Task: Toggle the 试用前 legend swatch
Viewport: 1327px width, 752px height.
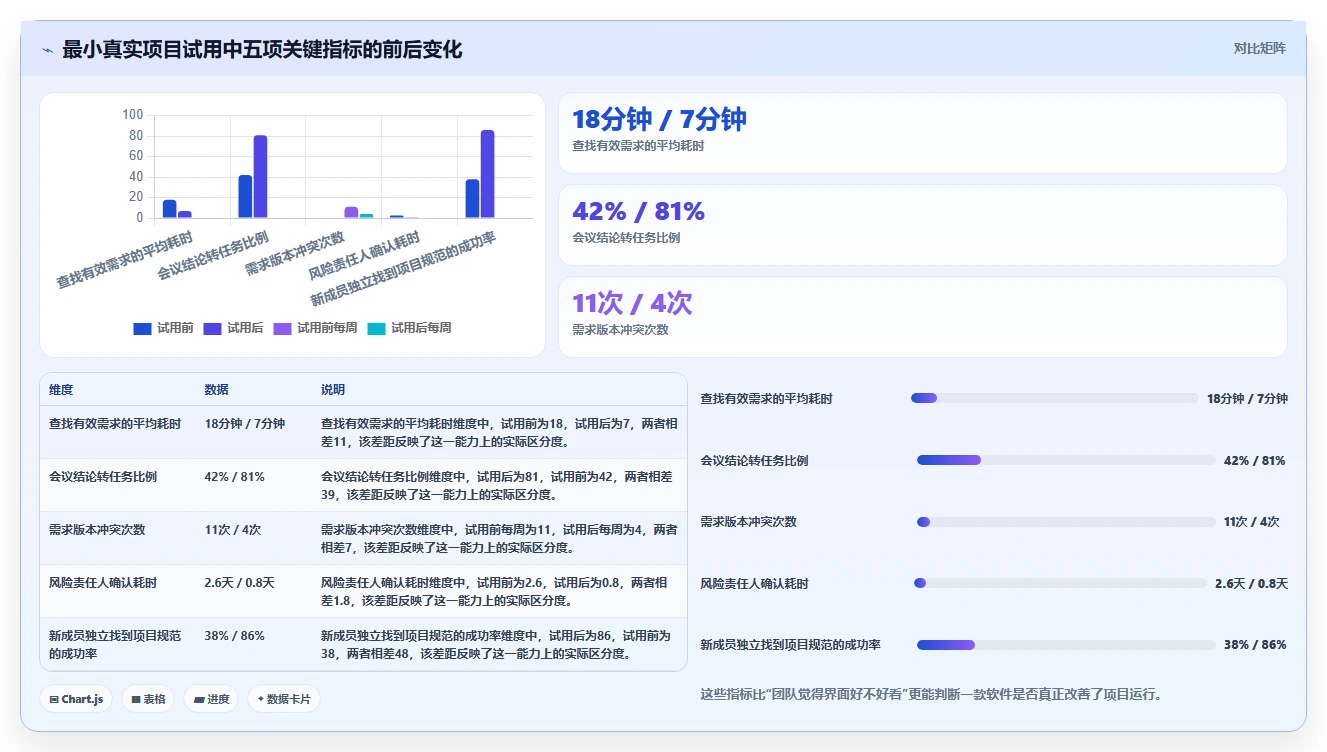Action: [x=142, y=328]
